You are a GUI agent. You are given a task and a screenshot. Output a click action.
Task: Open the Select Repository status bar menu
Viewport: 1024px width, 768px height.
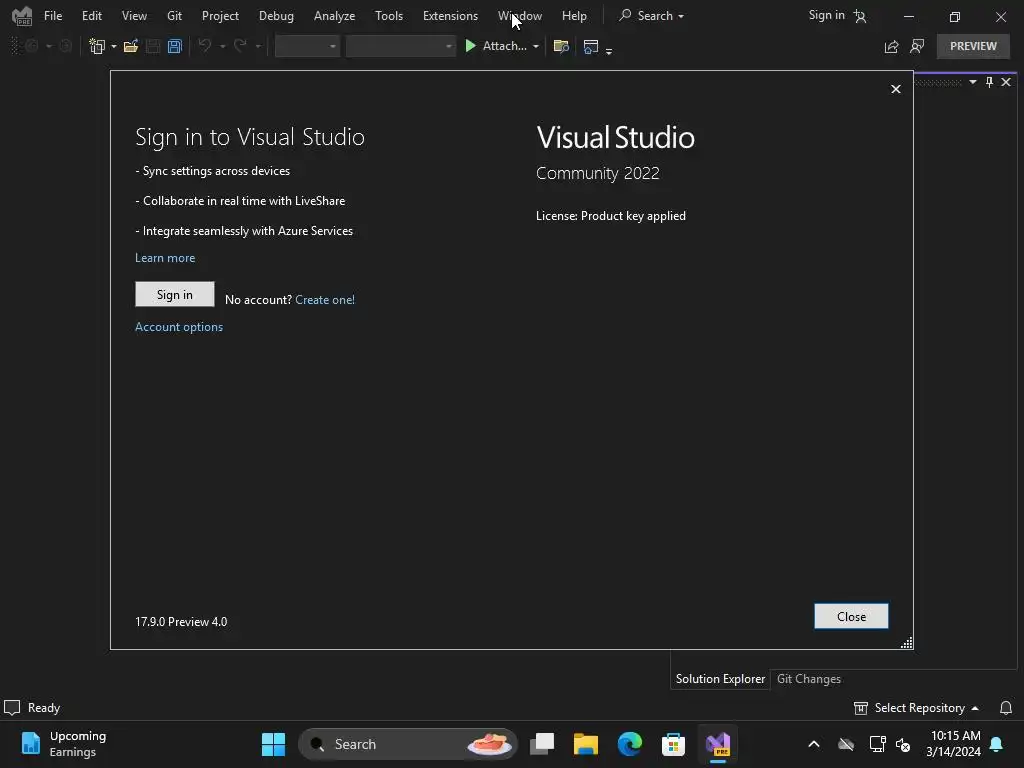(916, 708)
